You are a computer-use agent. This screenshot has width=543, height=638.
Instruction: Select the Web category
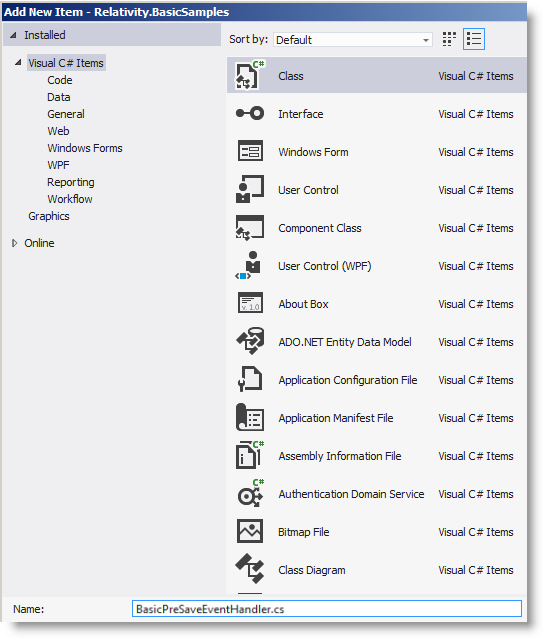click(58, 131)
